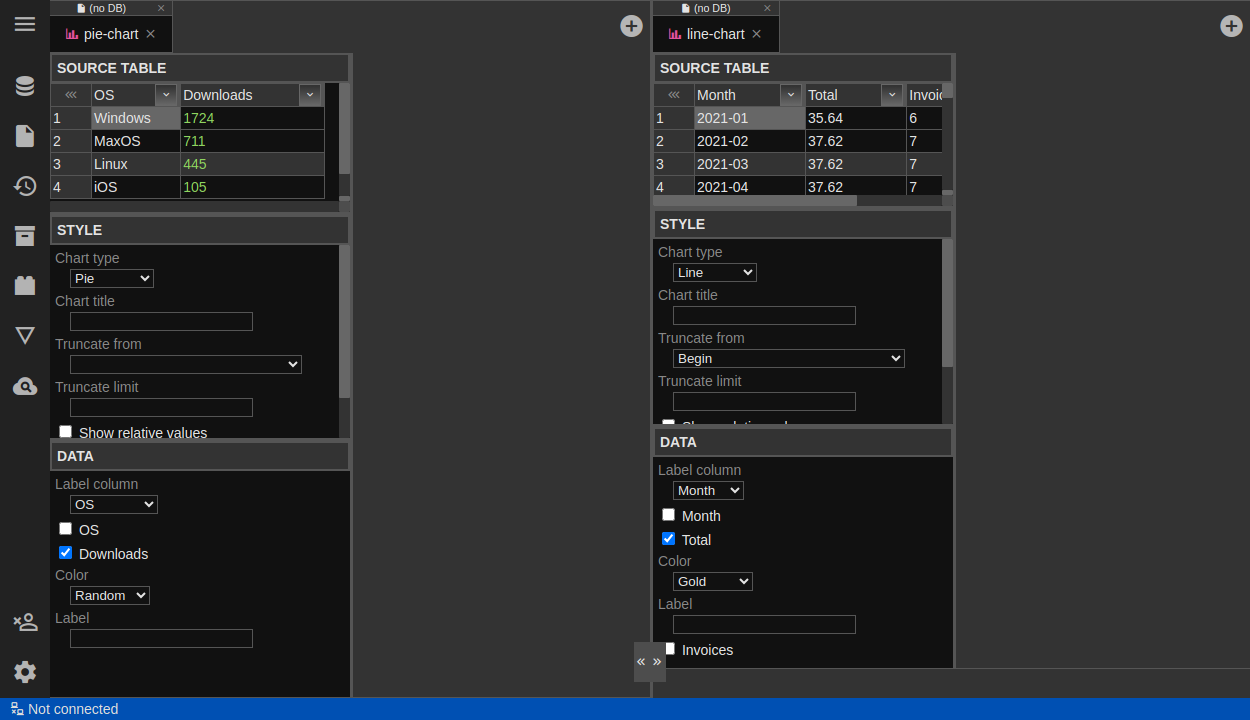Expand the Truncate from dropdown set to Begin

788,358
